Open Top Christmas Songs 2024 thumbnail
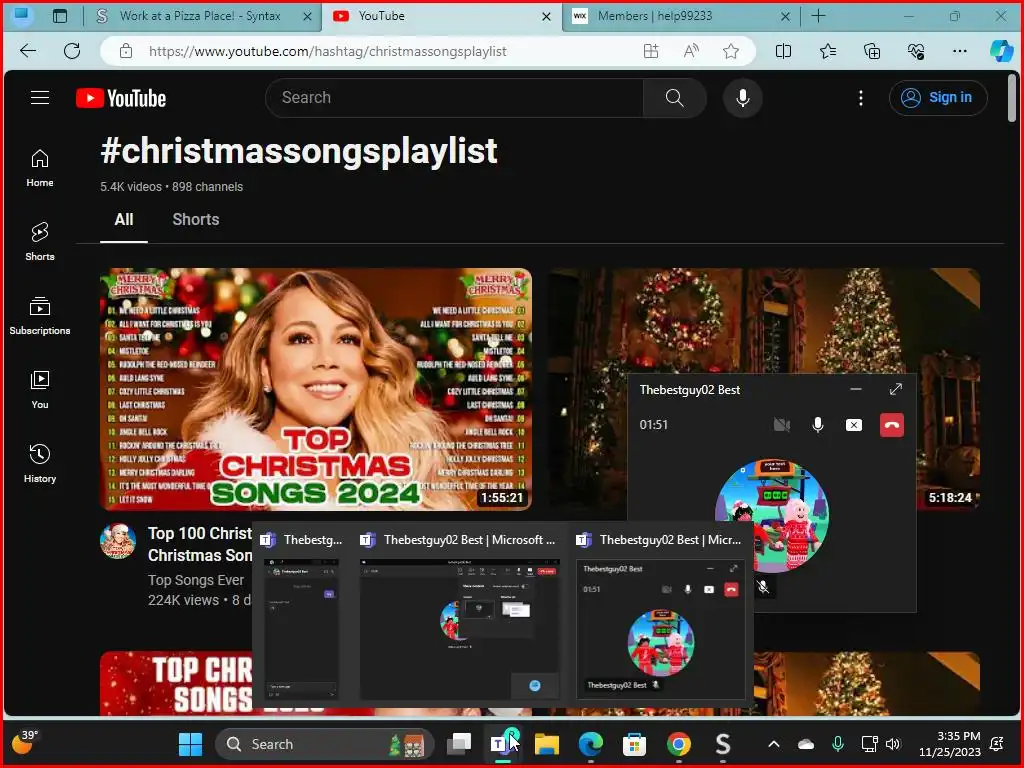Viewport: 1024px width, 768px height. [315, 389]
